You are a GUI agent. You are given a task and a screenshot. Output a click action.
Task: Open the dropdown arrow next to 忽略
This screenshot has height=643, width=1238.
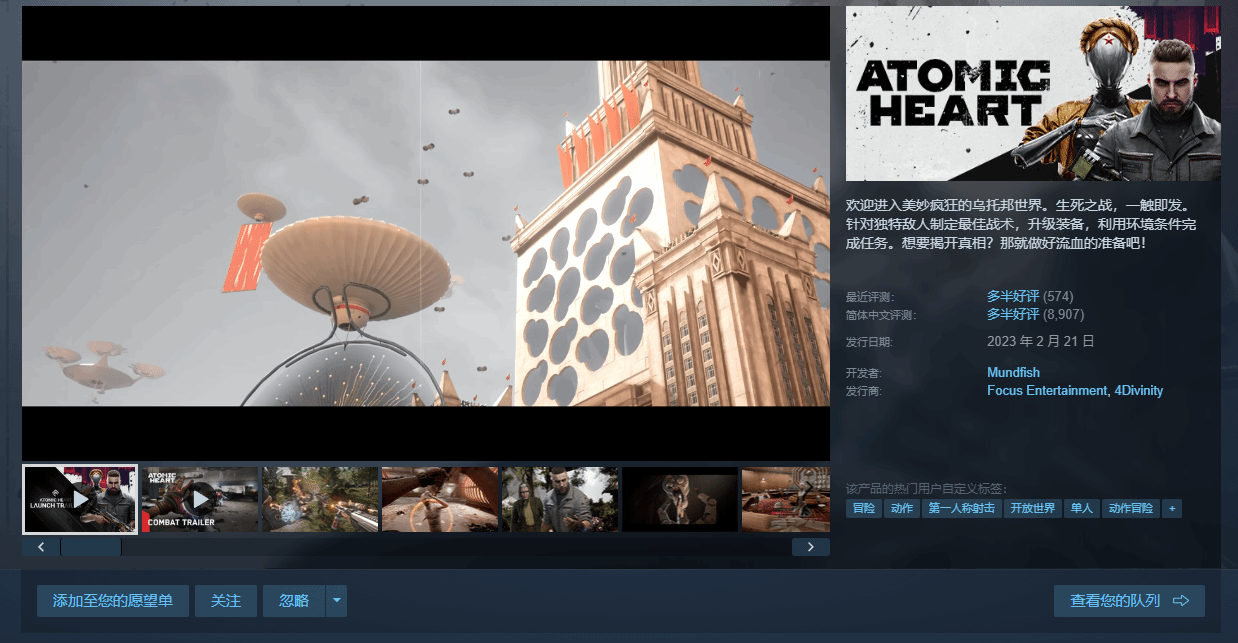pyautogui.click(x=336, y=601)
